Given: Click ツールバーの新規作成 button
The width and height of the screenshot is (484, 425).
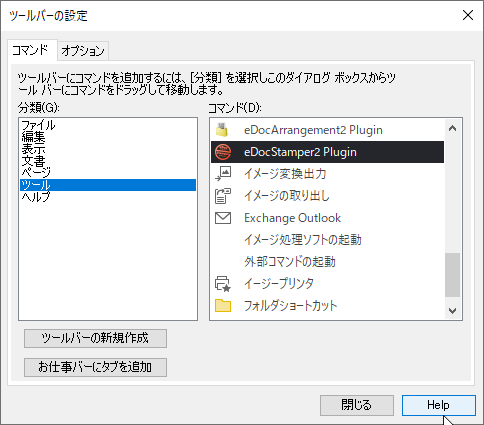Looking at the screenshot, I should point(95,338).
